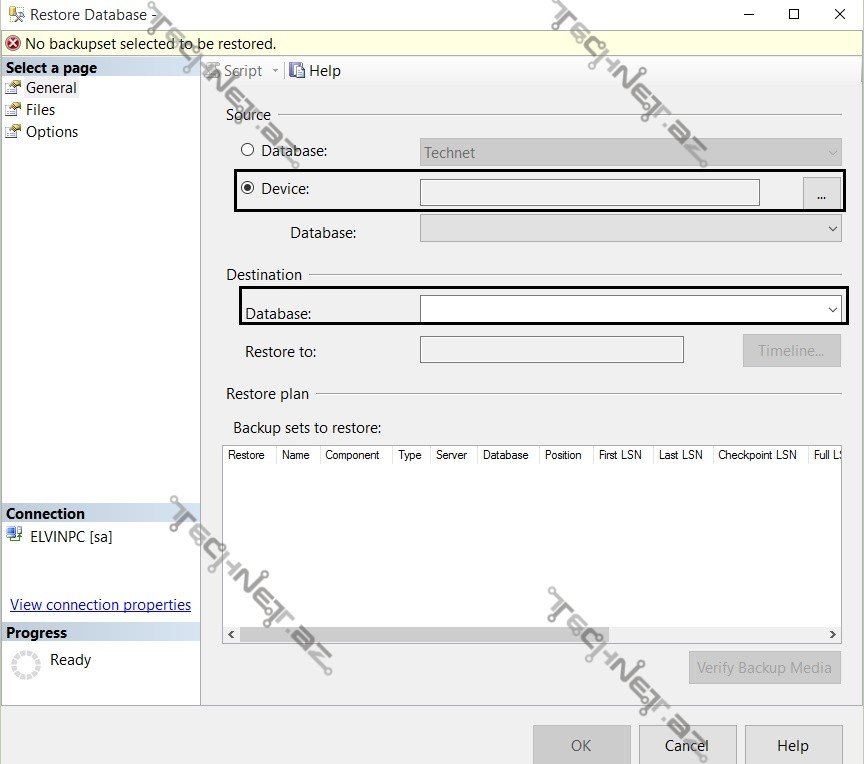Click the red error icon in warning bar
The height and width of the screenshot is (764, 864).
tap(13, 44)
